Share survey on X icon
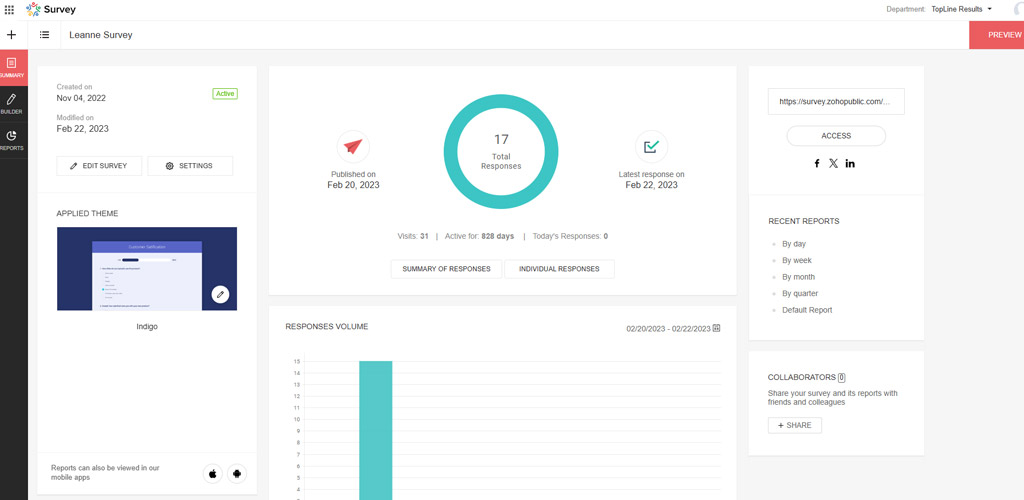Viewport: 1024px width, 500px height. 833,164
